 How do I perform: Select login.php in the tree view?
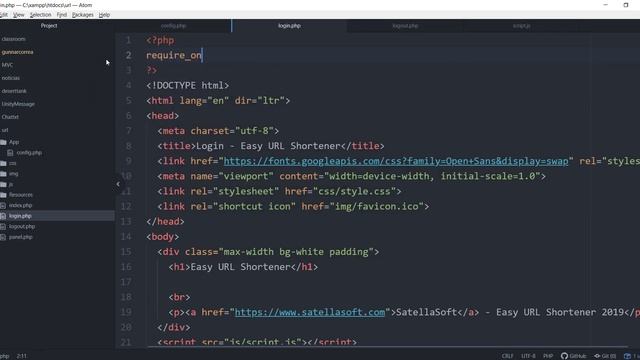pyautogui.click(x=20, y=216)
